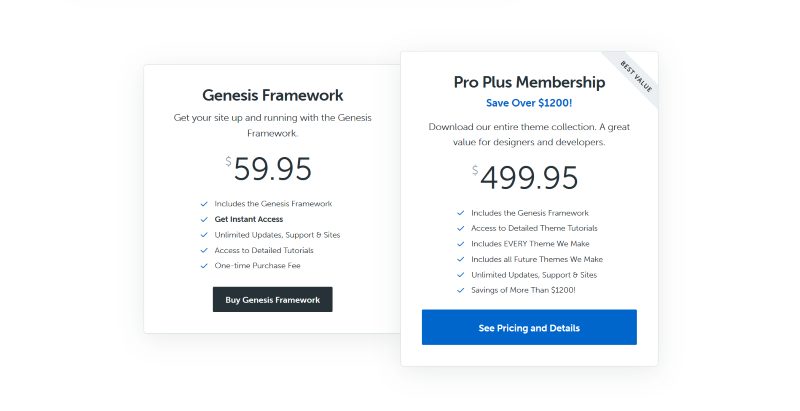This screenshot has width=800, height=411.
Task: Select the Genesis Framework heading
Action: tap(272, 95)
